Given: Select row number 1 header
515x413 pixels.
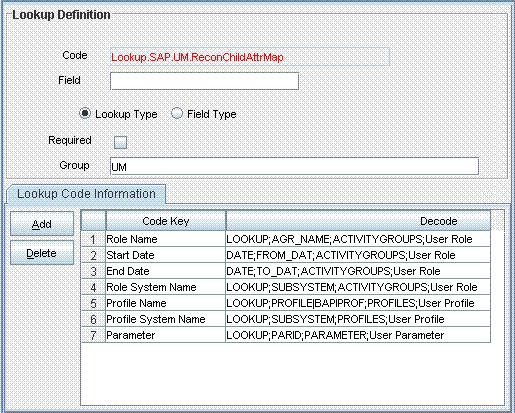Looking at the screenshot, I should point(93,239).
